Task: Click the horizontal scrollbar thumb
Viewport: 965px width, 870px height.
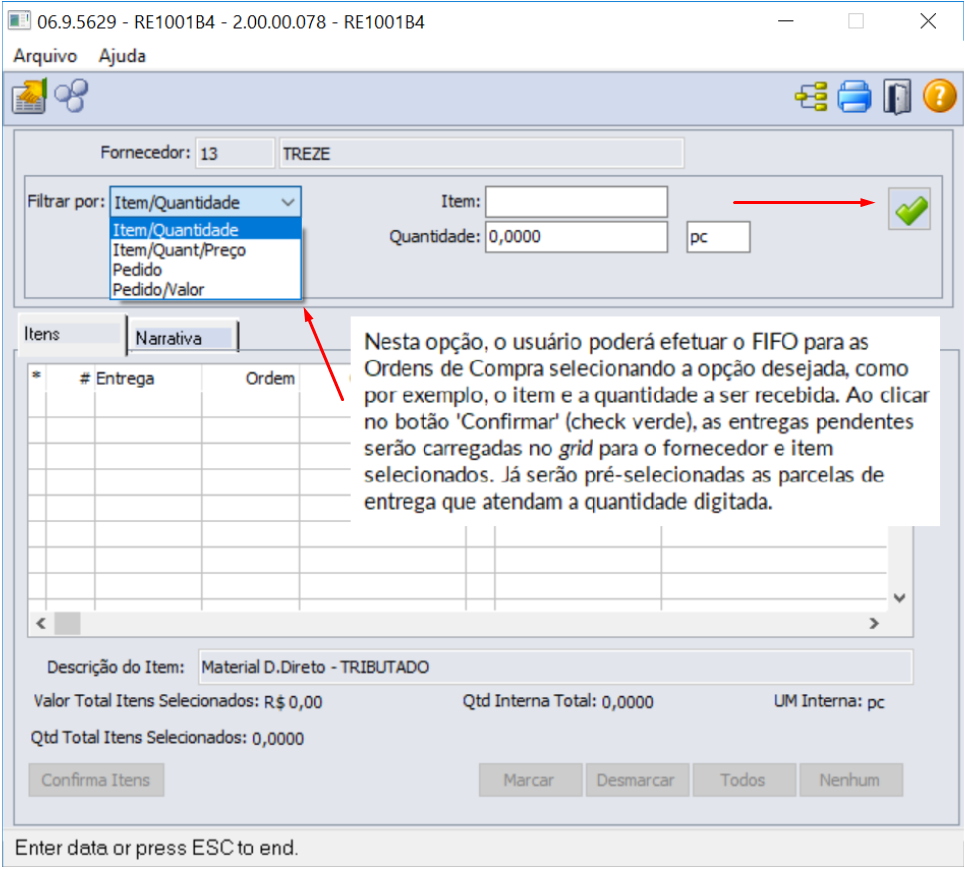Action: [68, 623]
